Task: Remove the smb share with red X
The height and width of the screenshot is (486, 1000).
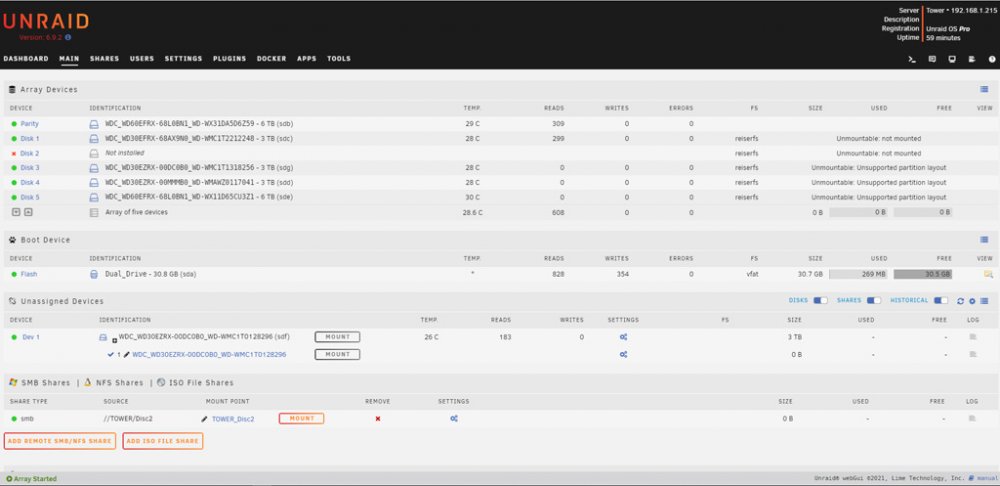Action: tap(378, 419)
